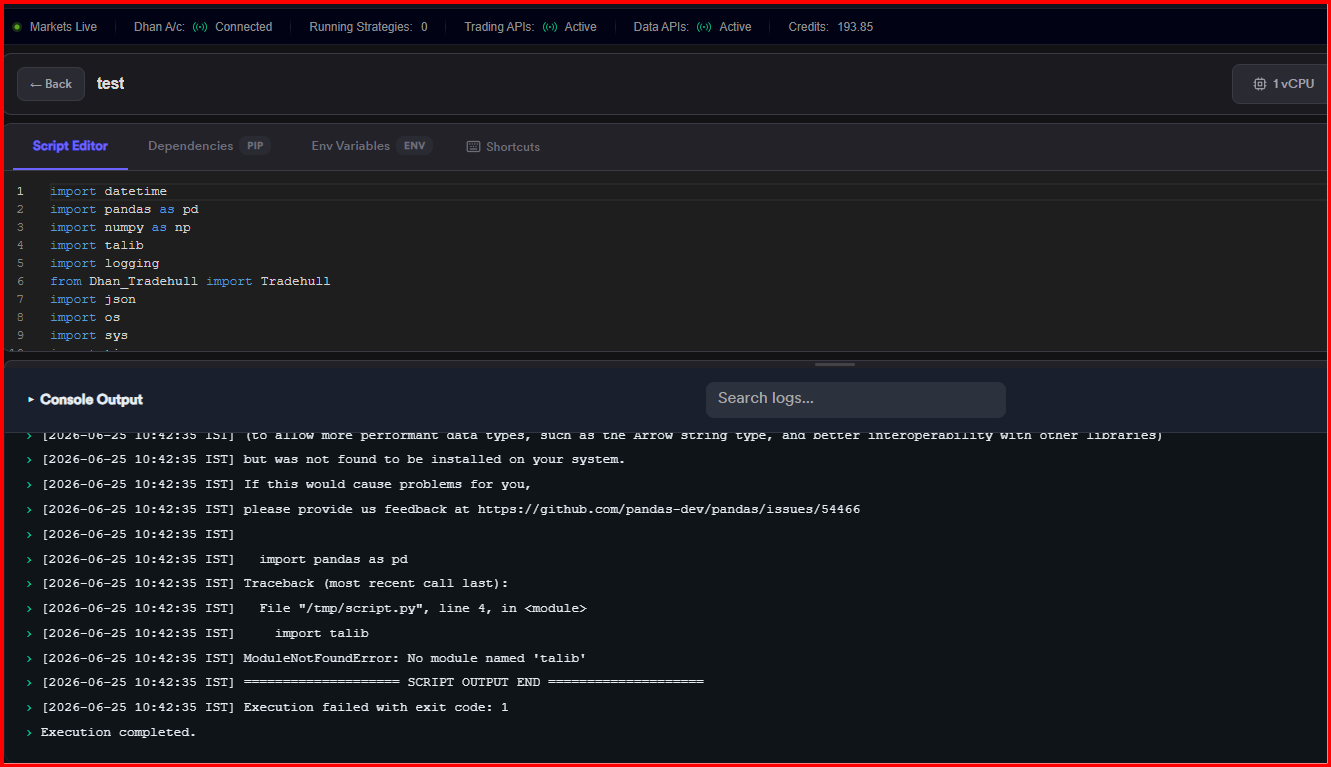Go back using the Back button
Image resolution: width=1331 pixels, height=767 pixels.
point(51,84)
